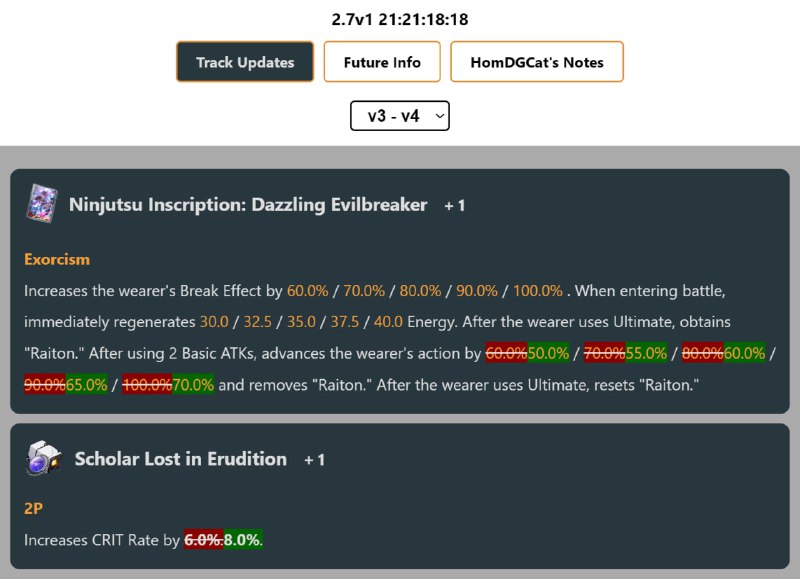
Task: Click the green 70.0% action advance value
Action: click(193, 385)
